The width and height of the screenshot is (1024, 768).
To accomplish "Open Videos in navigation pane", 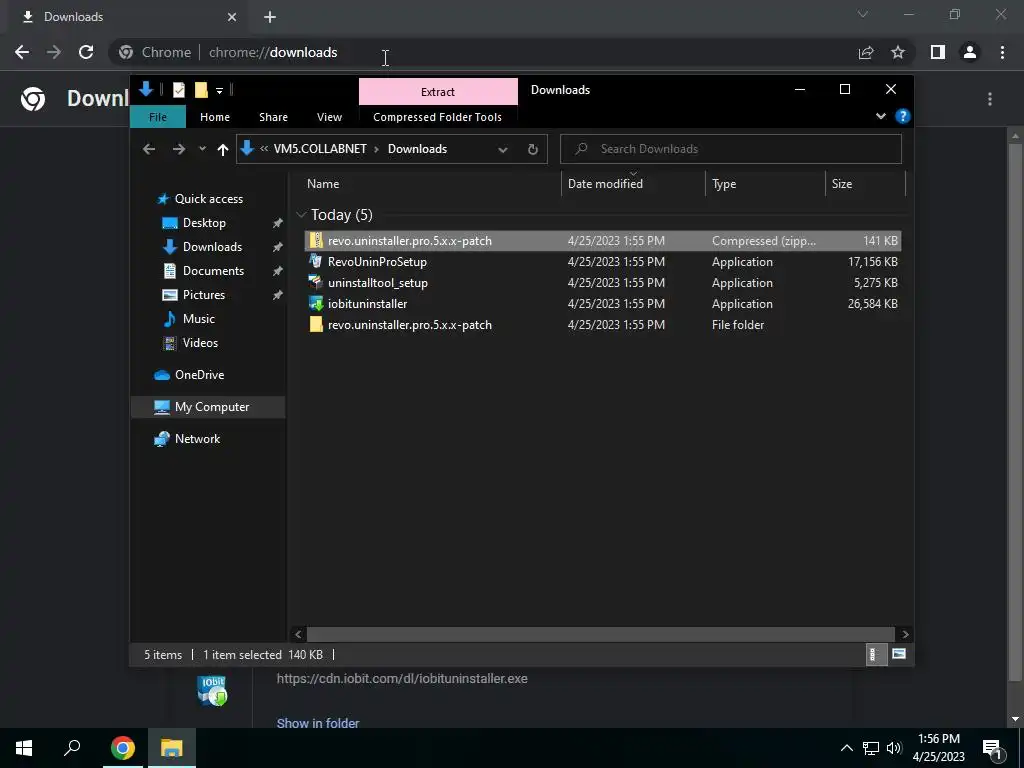I will 200,343.
